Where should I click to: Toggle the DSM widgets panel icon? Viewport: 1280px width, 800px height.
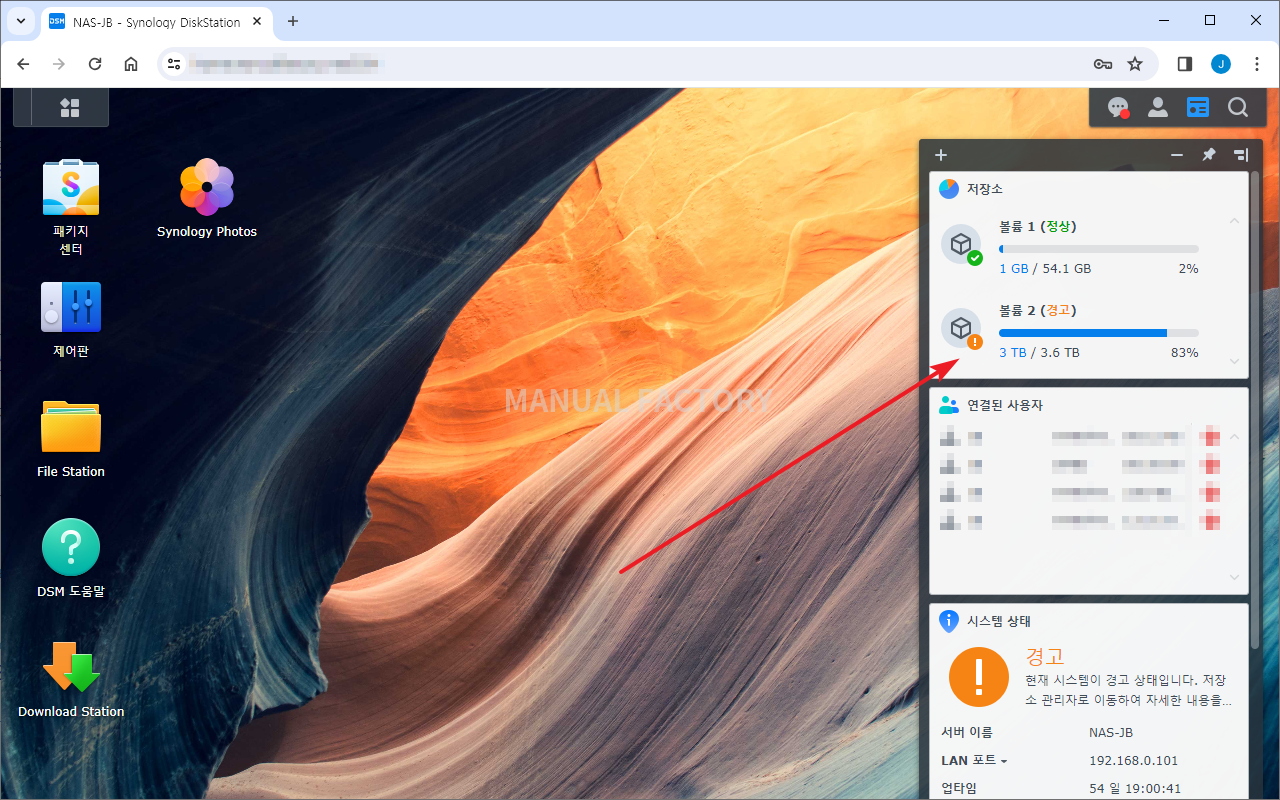[1198, 108]
